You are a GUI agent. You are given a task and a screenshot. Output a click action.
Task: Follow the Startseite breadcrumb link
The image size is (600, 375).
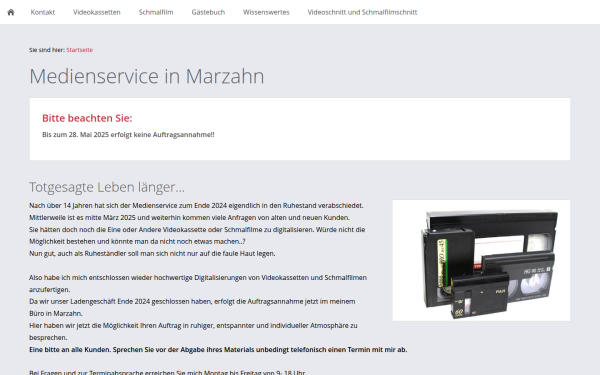tap(80, 50)
